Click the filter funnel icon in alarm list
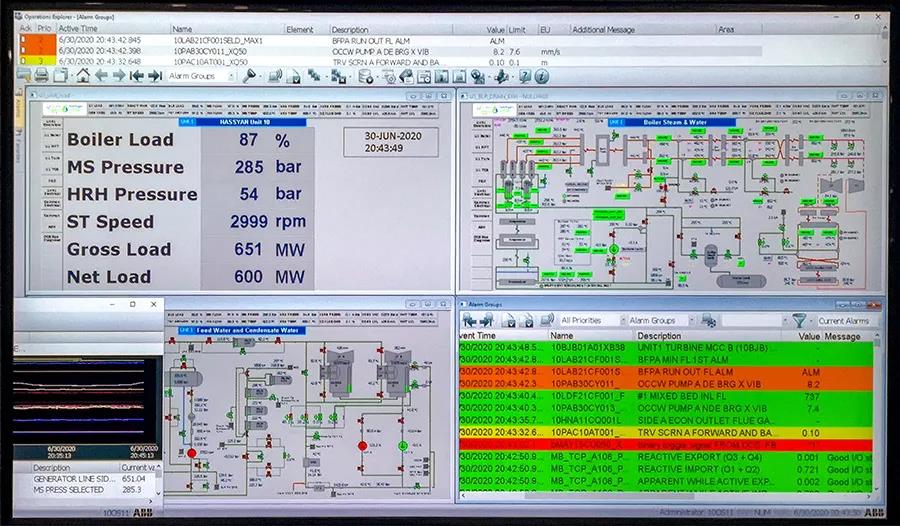Screen dimensions: 900x526 [799, 321]
